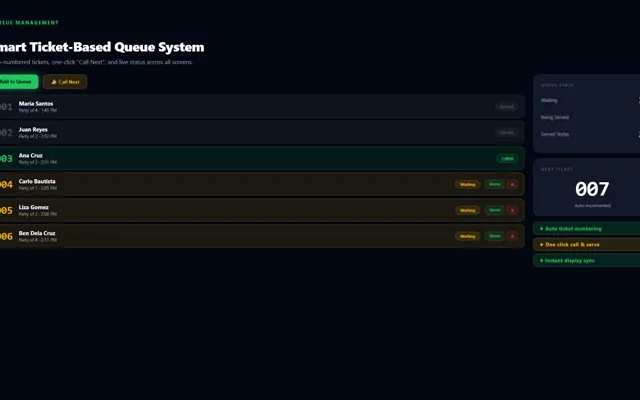Viewport: 640px width, 400px height.
Task: Click the Being Served label in Queue Stats
Action: click(x=555, y=118)
